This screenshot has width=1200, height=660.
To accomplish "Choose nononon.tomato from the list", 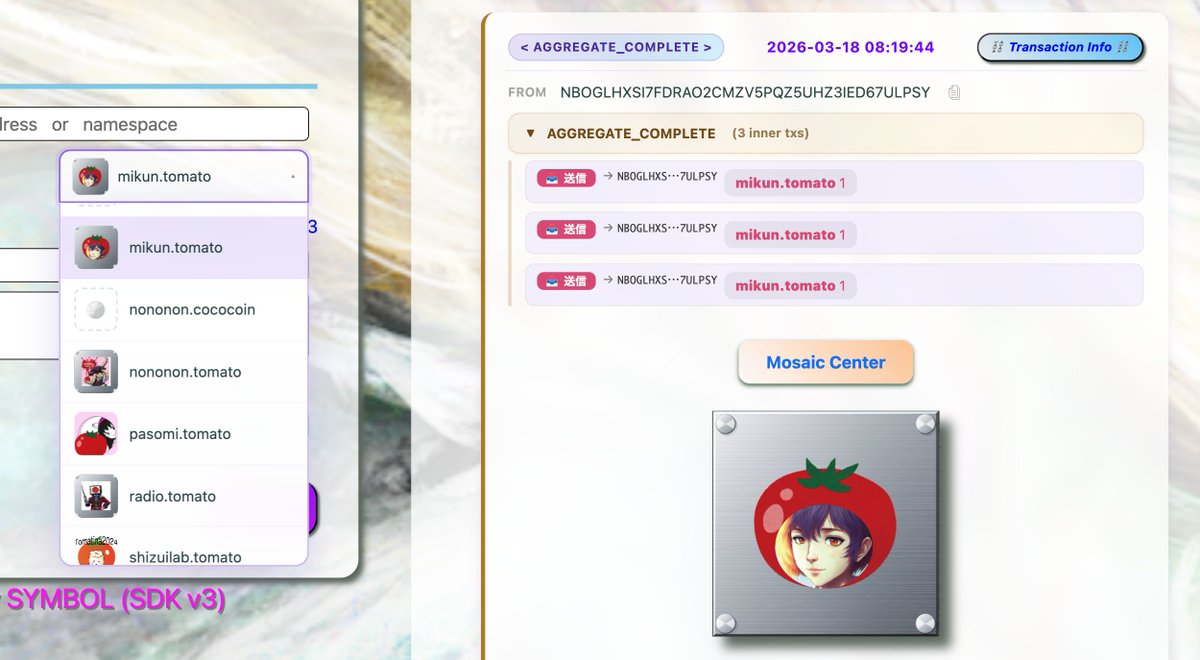I will coord(184,372).
